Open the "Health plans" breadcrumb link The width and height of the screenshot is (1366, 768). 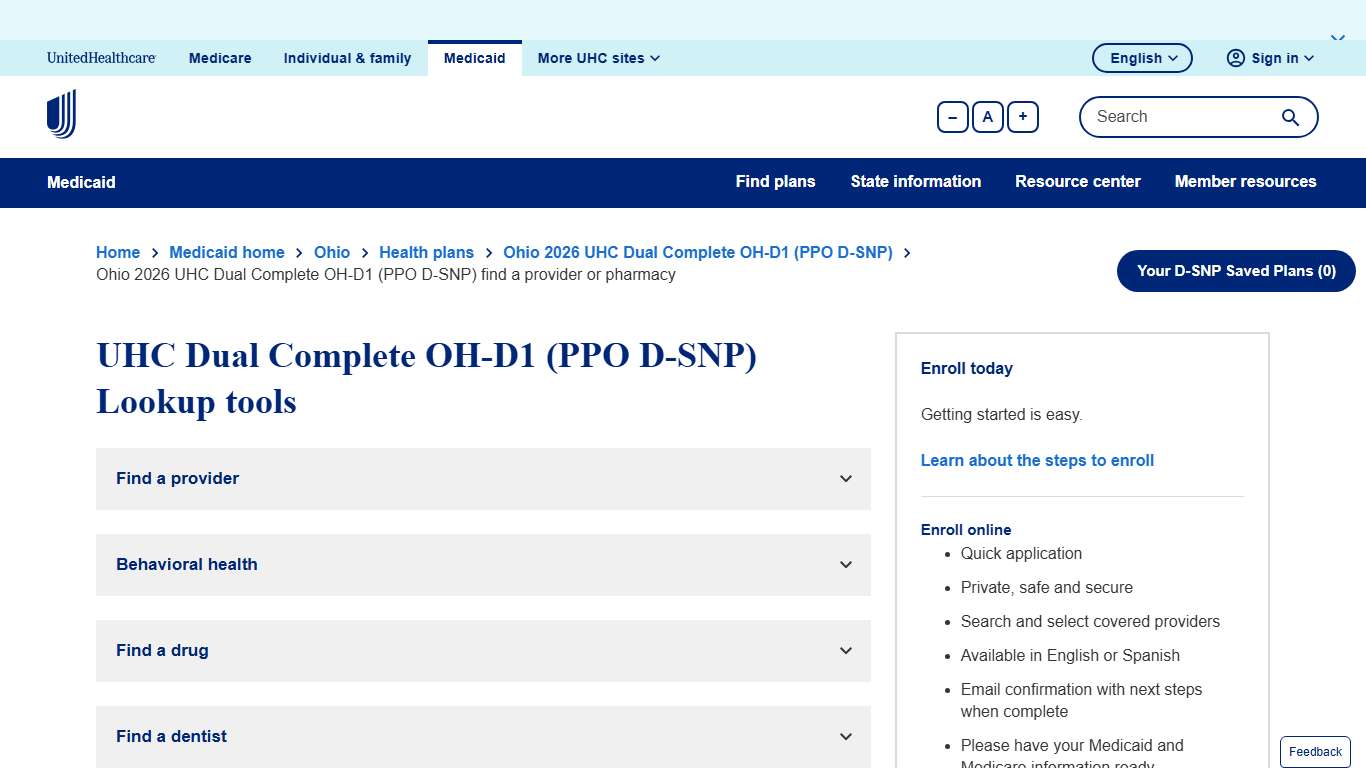426,252
